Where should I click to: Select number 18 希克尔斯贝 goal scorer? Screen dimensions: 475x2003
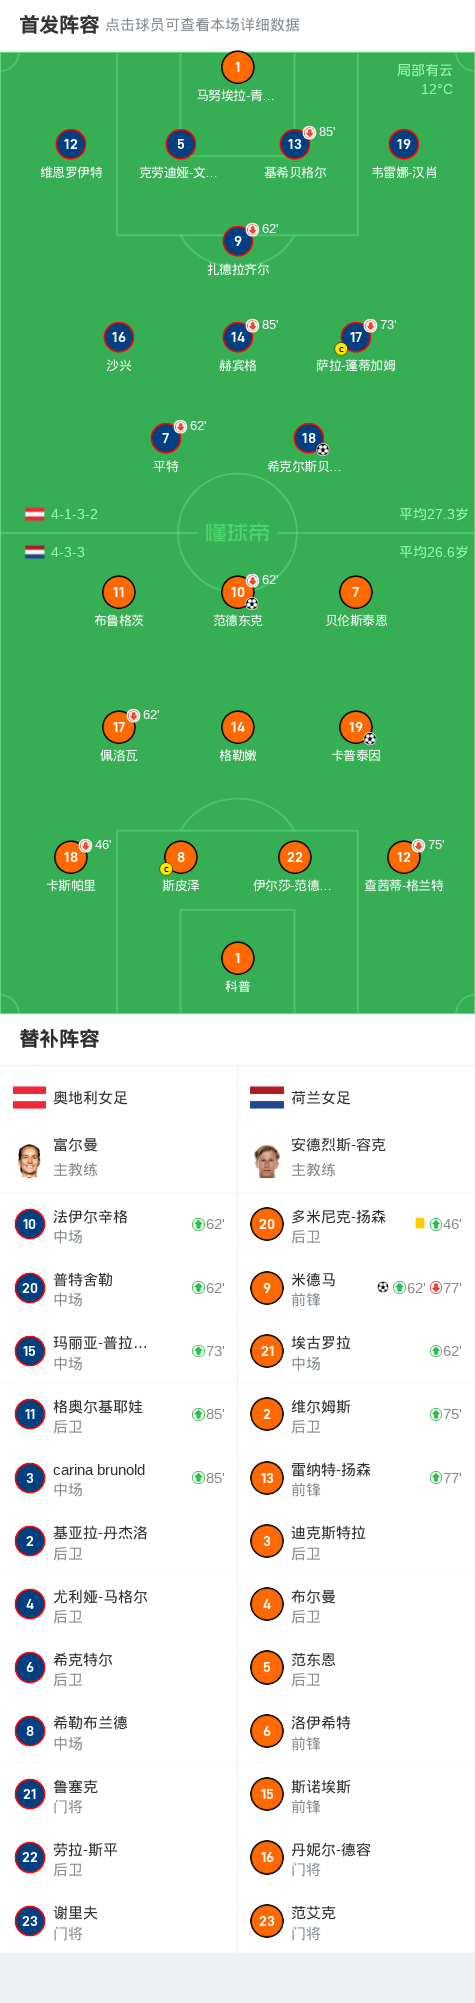[309, 438]
